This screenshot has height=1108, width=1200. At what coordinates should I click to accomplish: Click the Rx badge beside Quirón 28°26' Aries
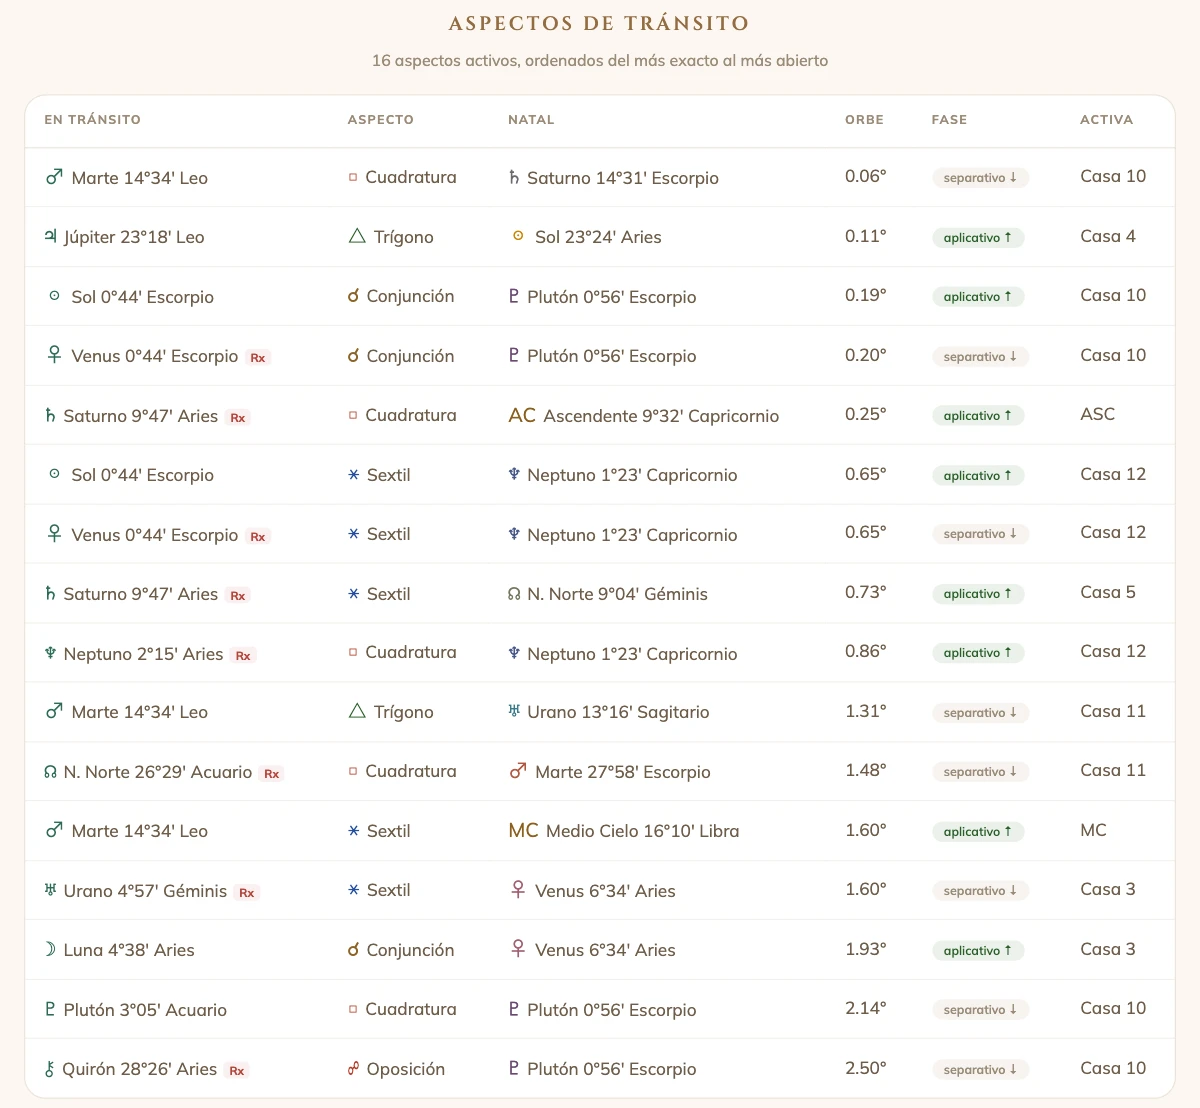tap(237, 1070)
